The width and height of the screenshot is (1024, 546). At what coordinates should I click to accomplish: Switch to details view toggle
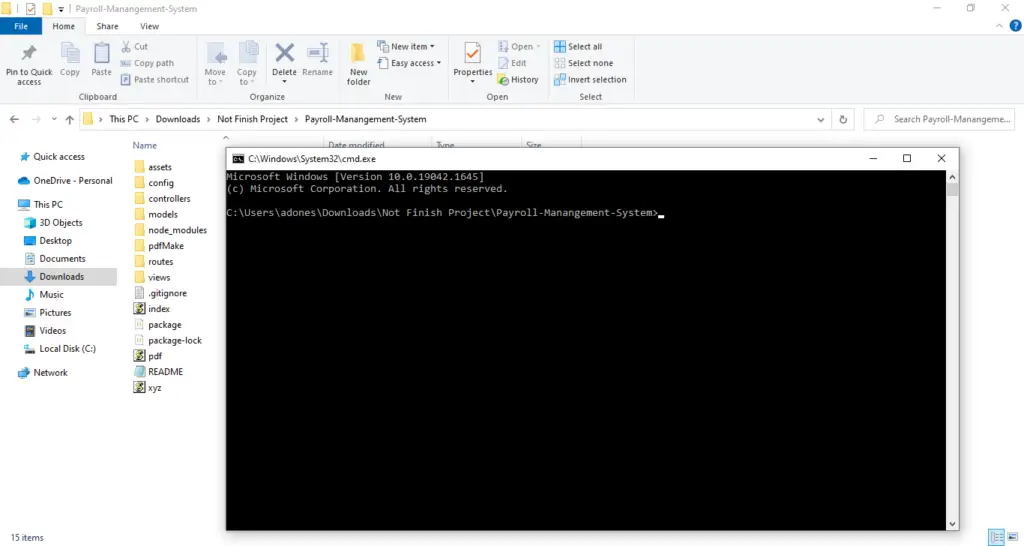[x=996, y=537]
